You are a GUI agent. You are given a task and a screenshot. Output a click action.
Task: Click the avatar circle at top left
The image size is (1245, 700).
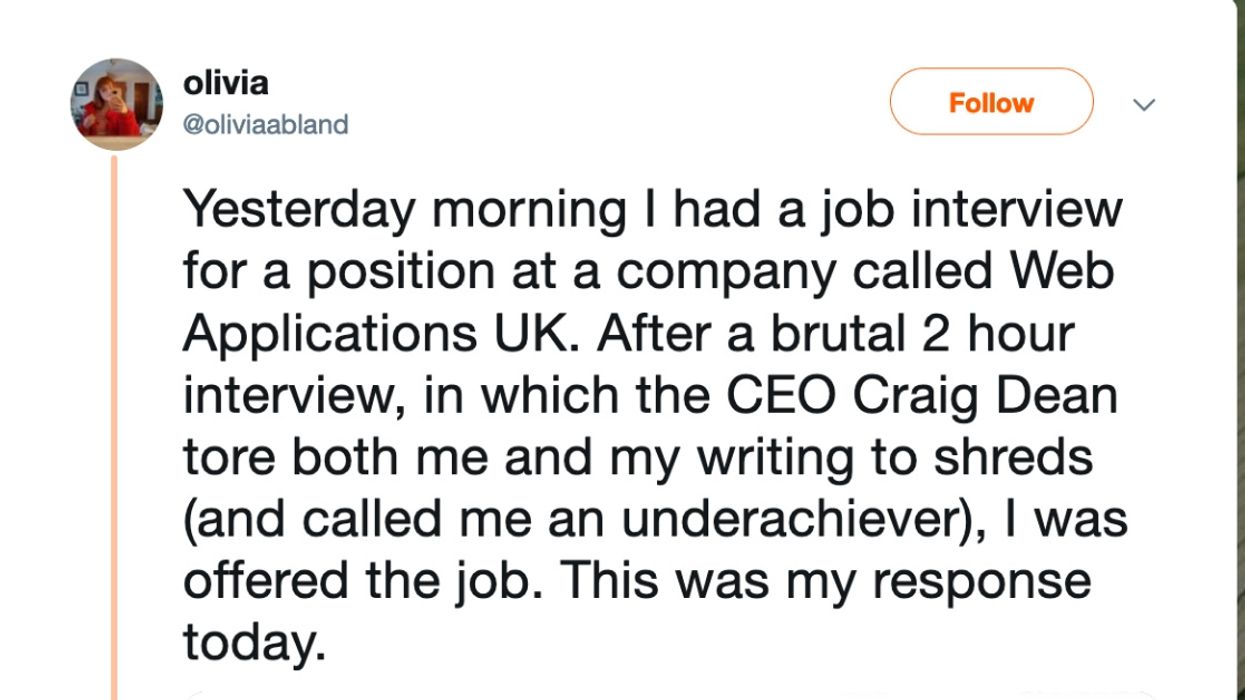tap(115, 100)
